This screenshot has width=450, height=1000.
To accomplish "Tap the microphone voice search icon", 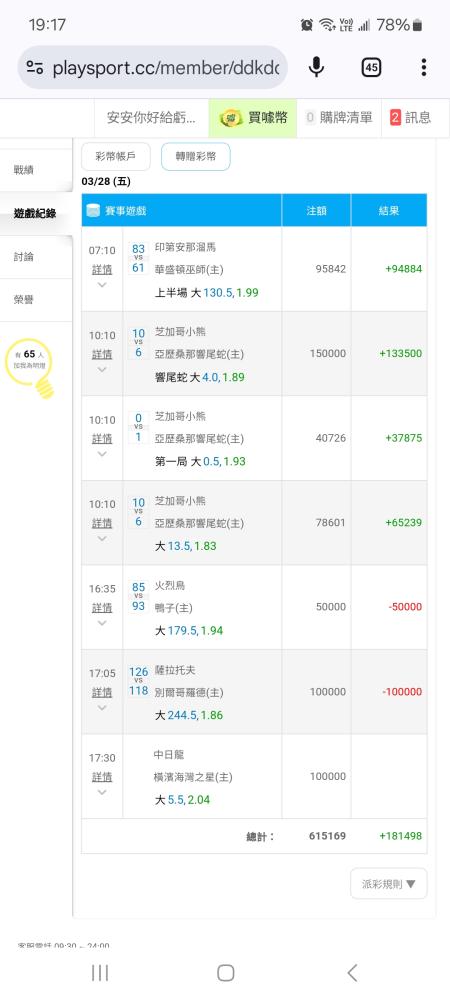I will pyautogui.click(x=316, y=67).
